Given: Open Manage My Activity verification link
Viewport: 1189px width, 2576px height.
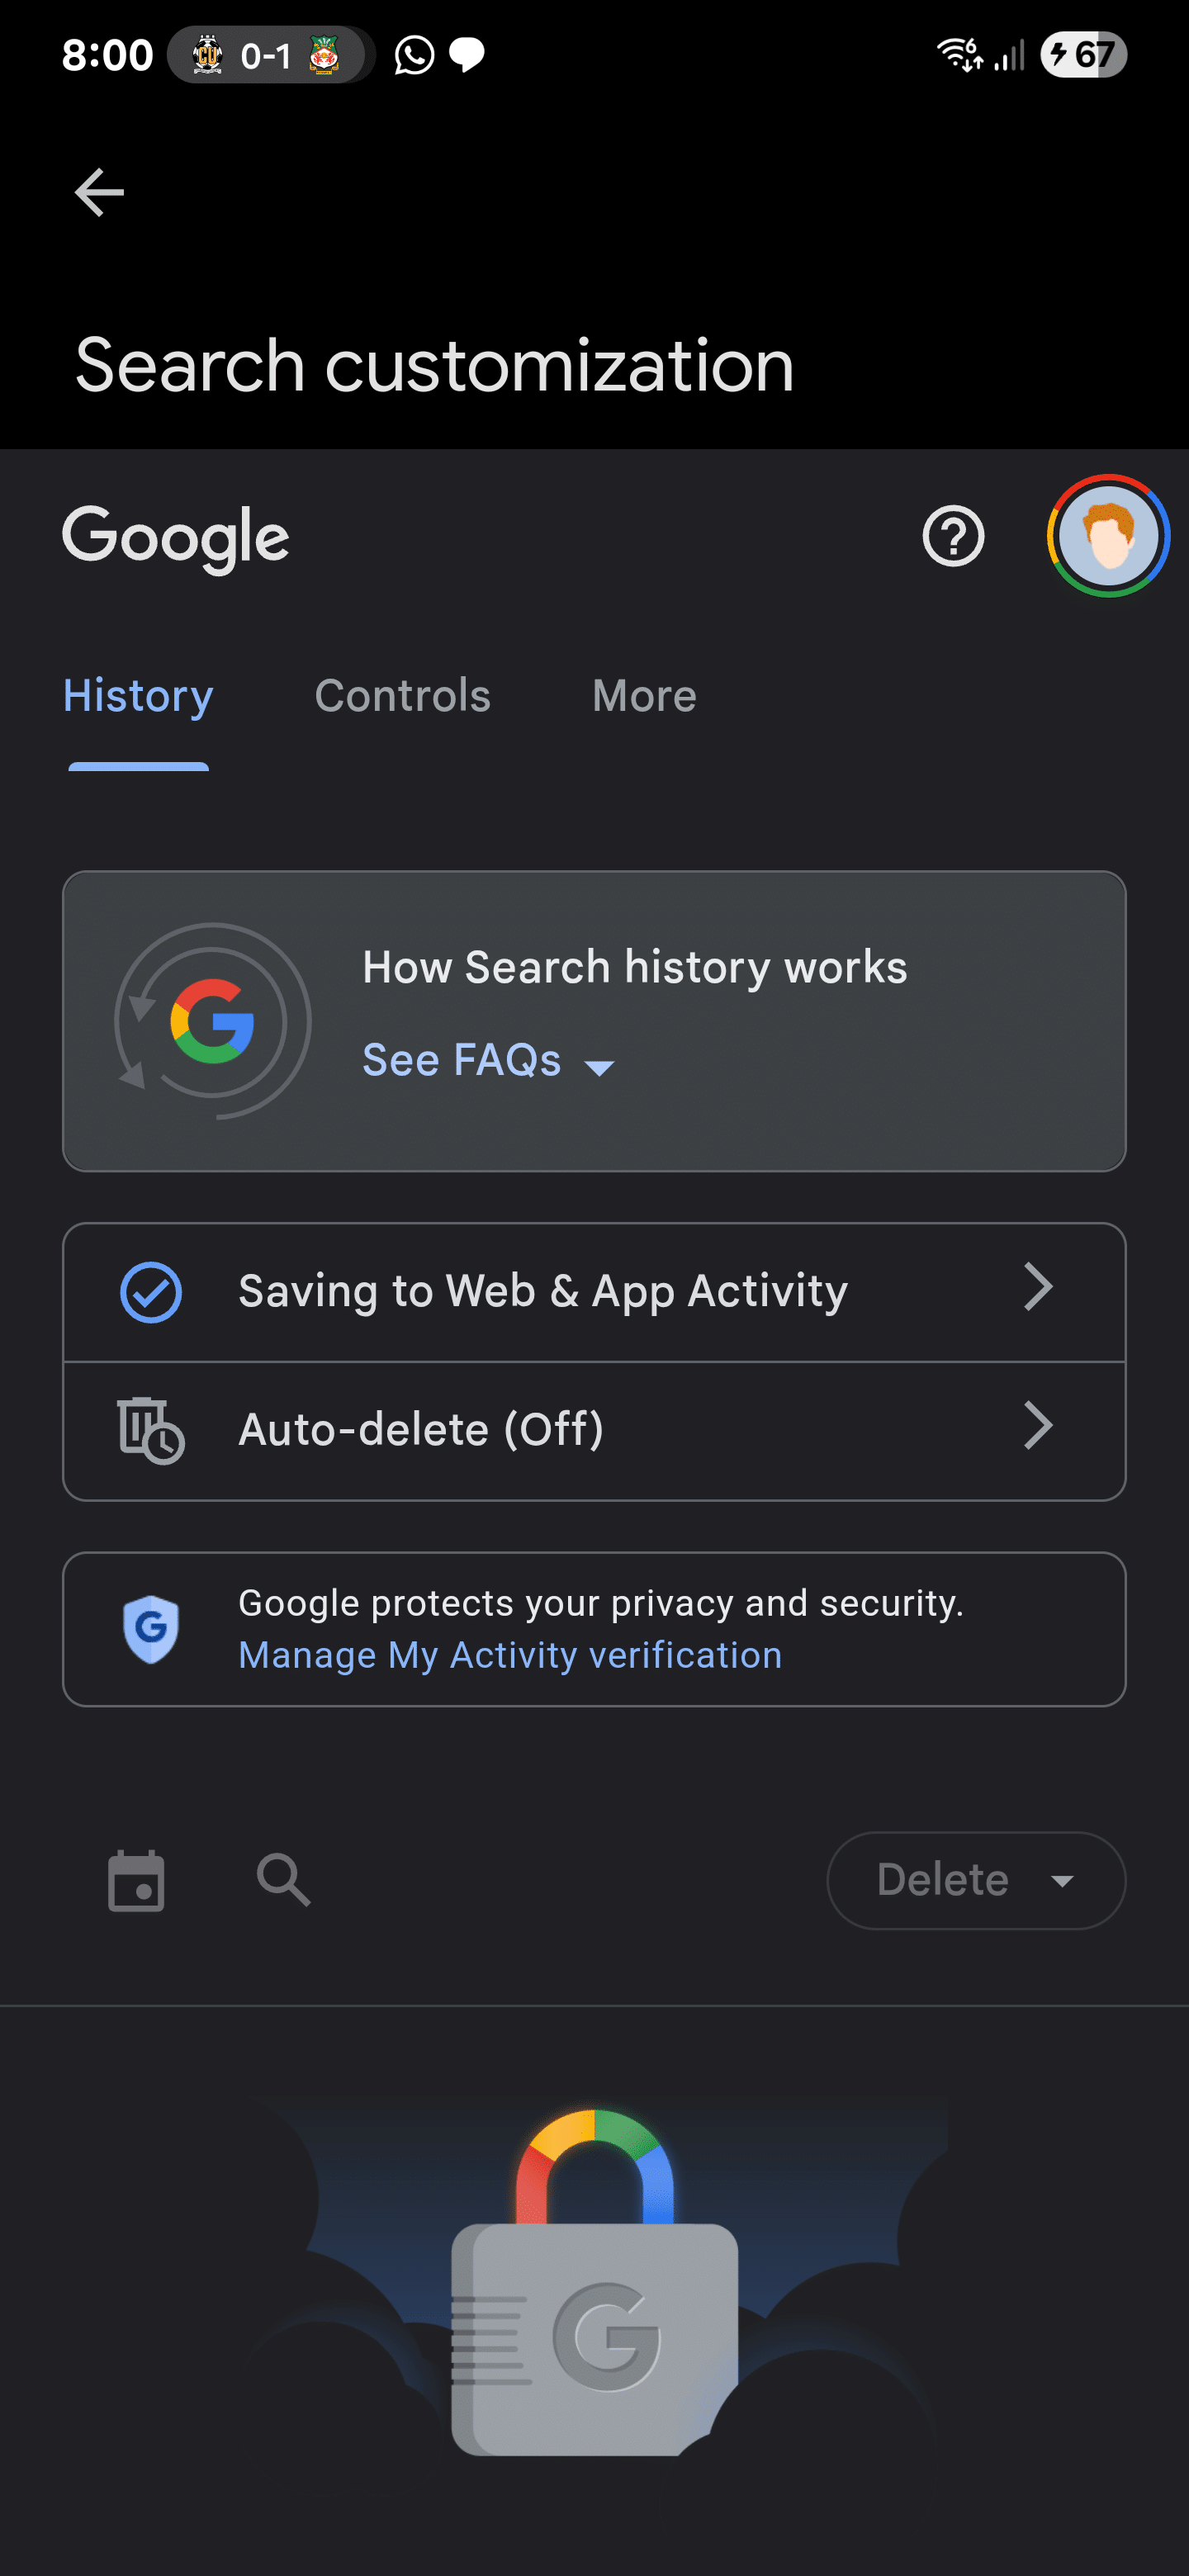Looking at the screenshot, I should [510, 1656].
